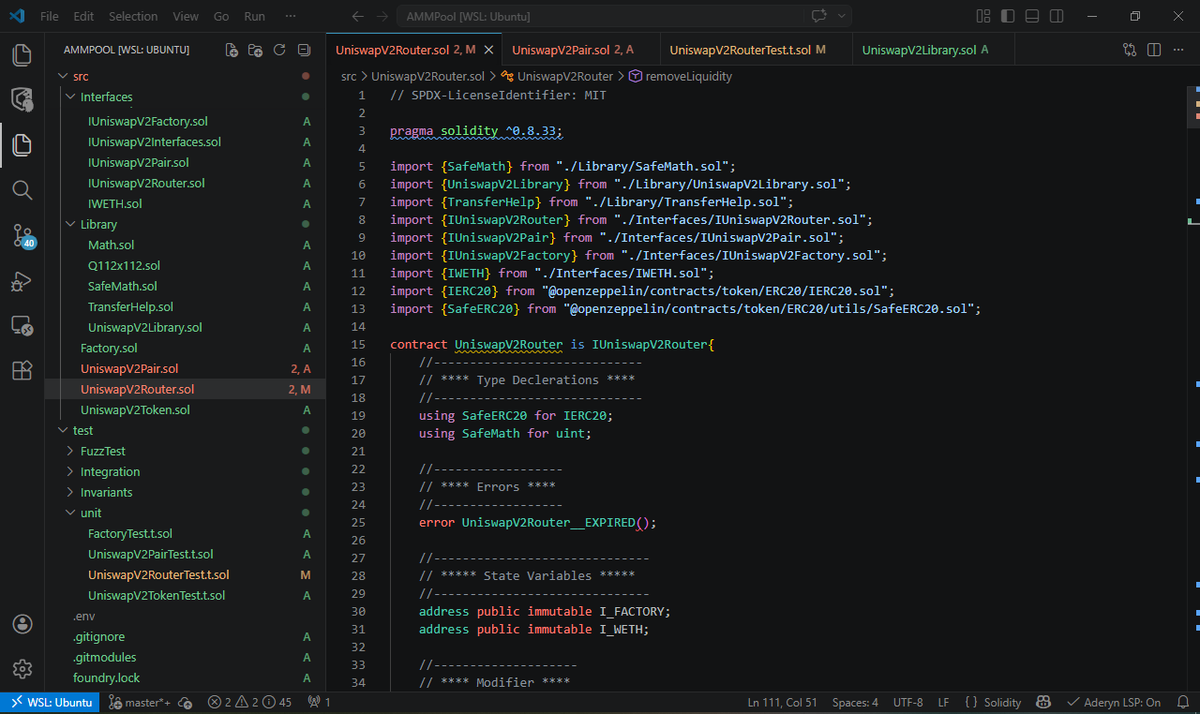The image size is (1200, 714).
Task: Click the Solidity language mode selector
Action: click(x=993, y=702)
